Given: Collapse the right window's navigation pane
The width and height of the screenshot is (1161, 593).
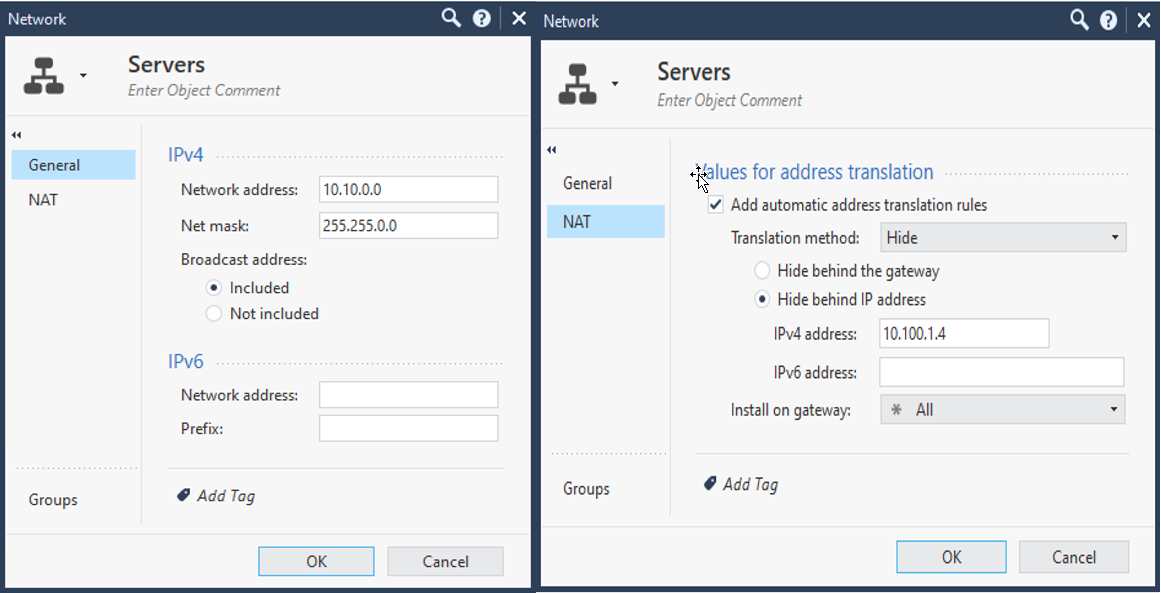Looking at the screenshot, I should pos(551,150).
